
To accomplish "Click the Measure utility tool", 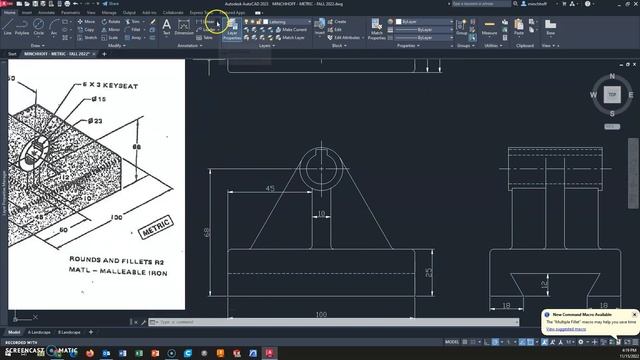I will coord(489,27).
